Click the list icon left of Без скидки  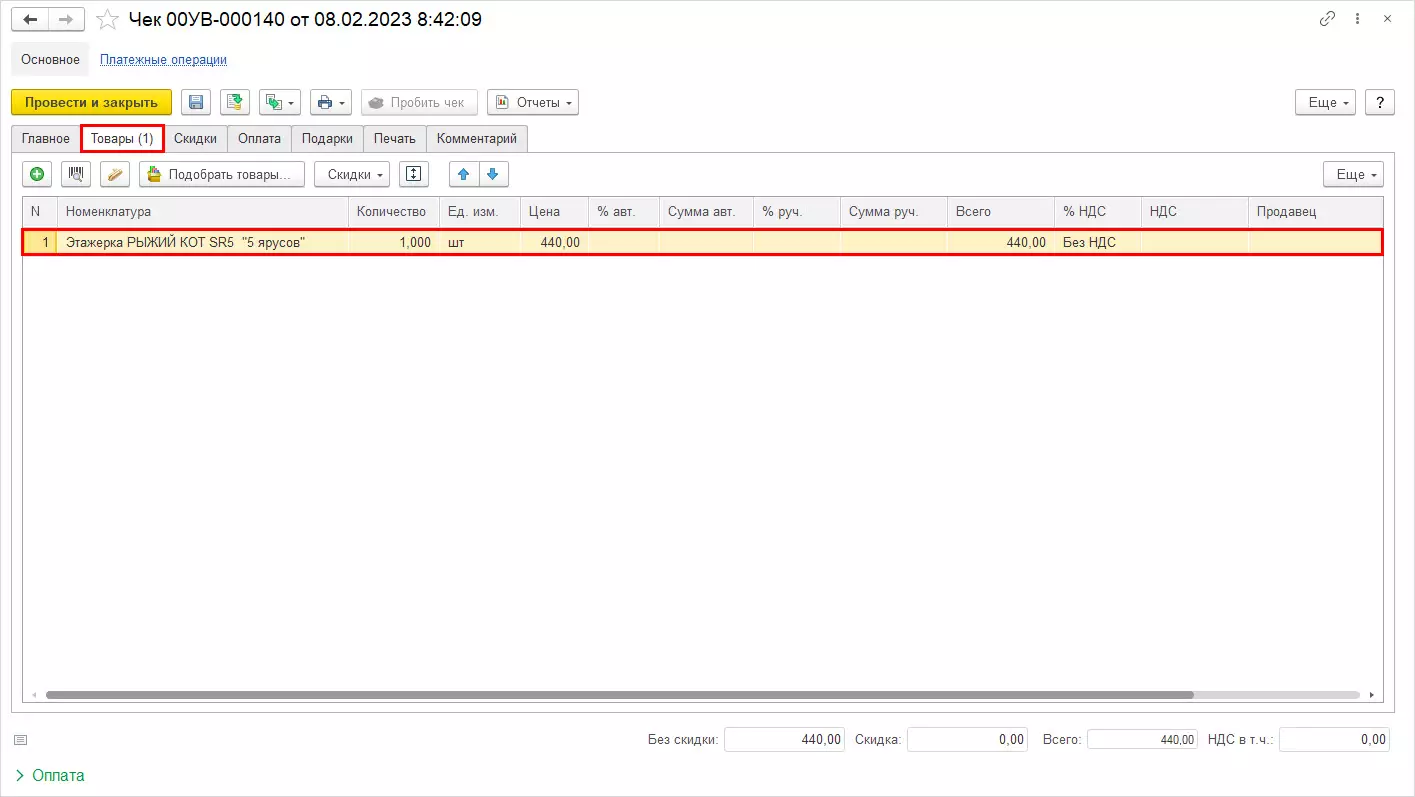tap(21, 740)
